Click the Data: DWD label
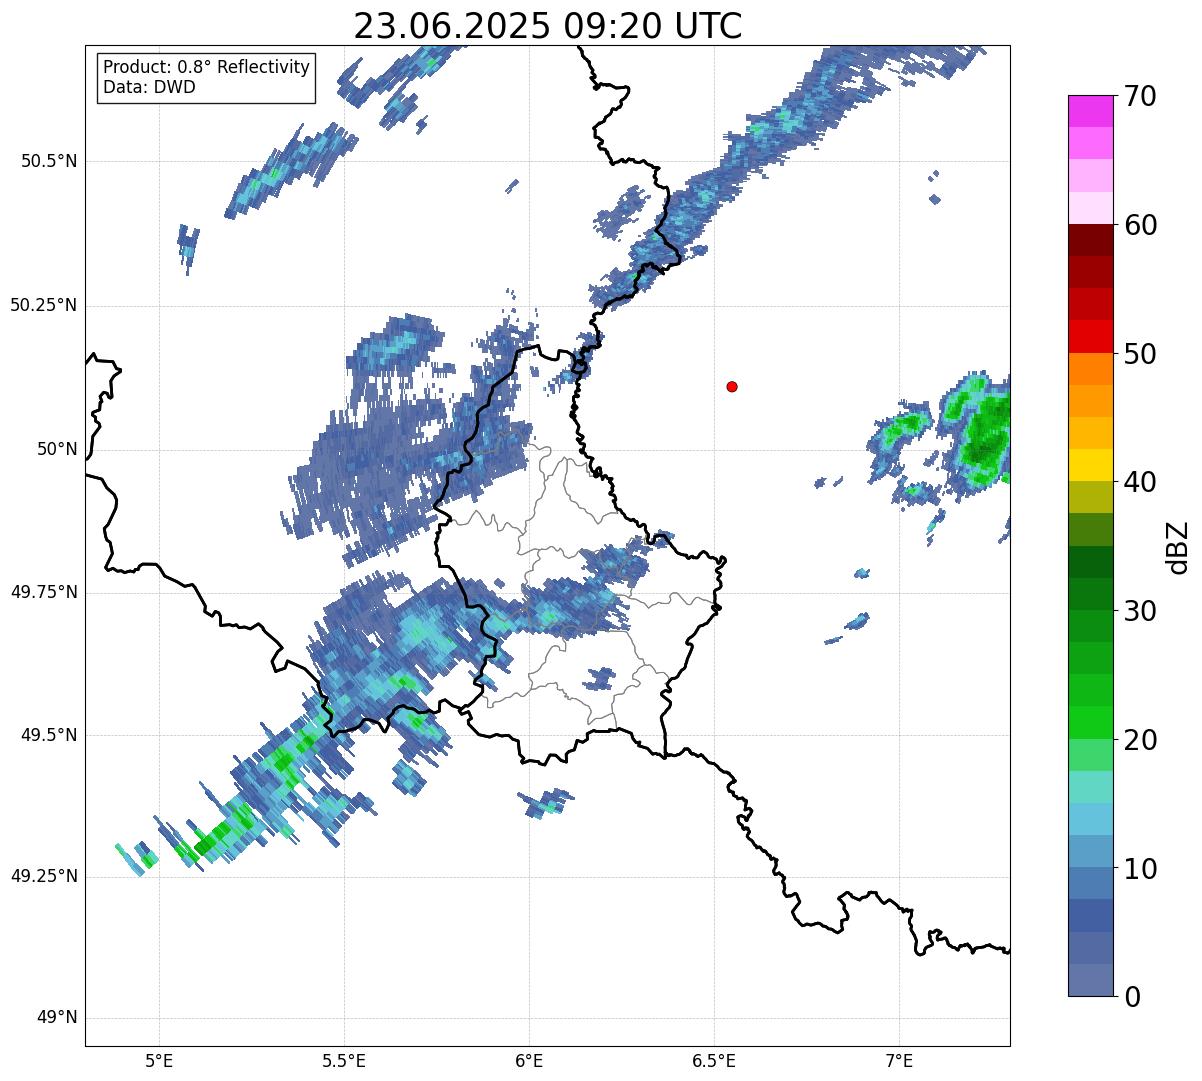 (150, 87)
